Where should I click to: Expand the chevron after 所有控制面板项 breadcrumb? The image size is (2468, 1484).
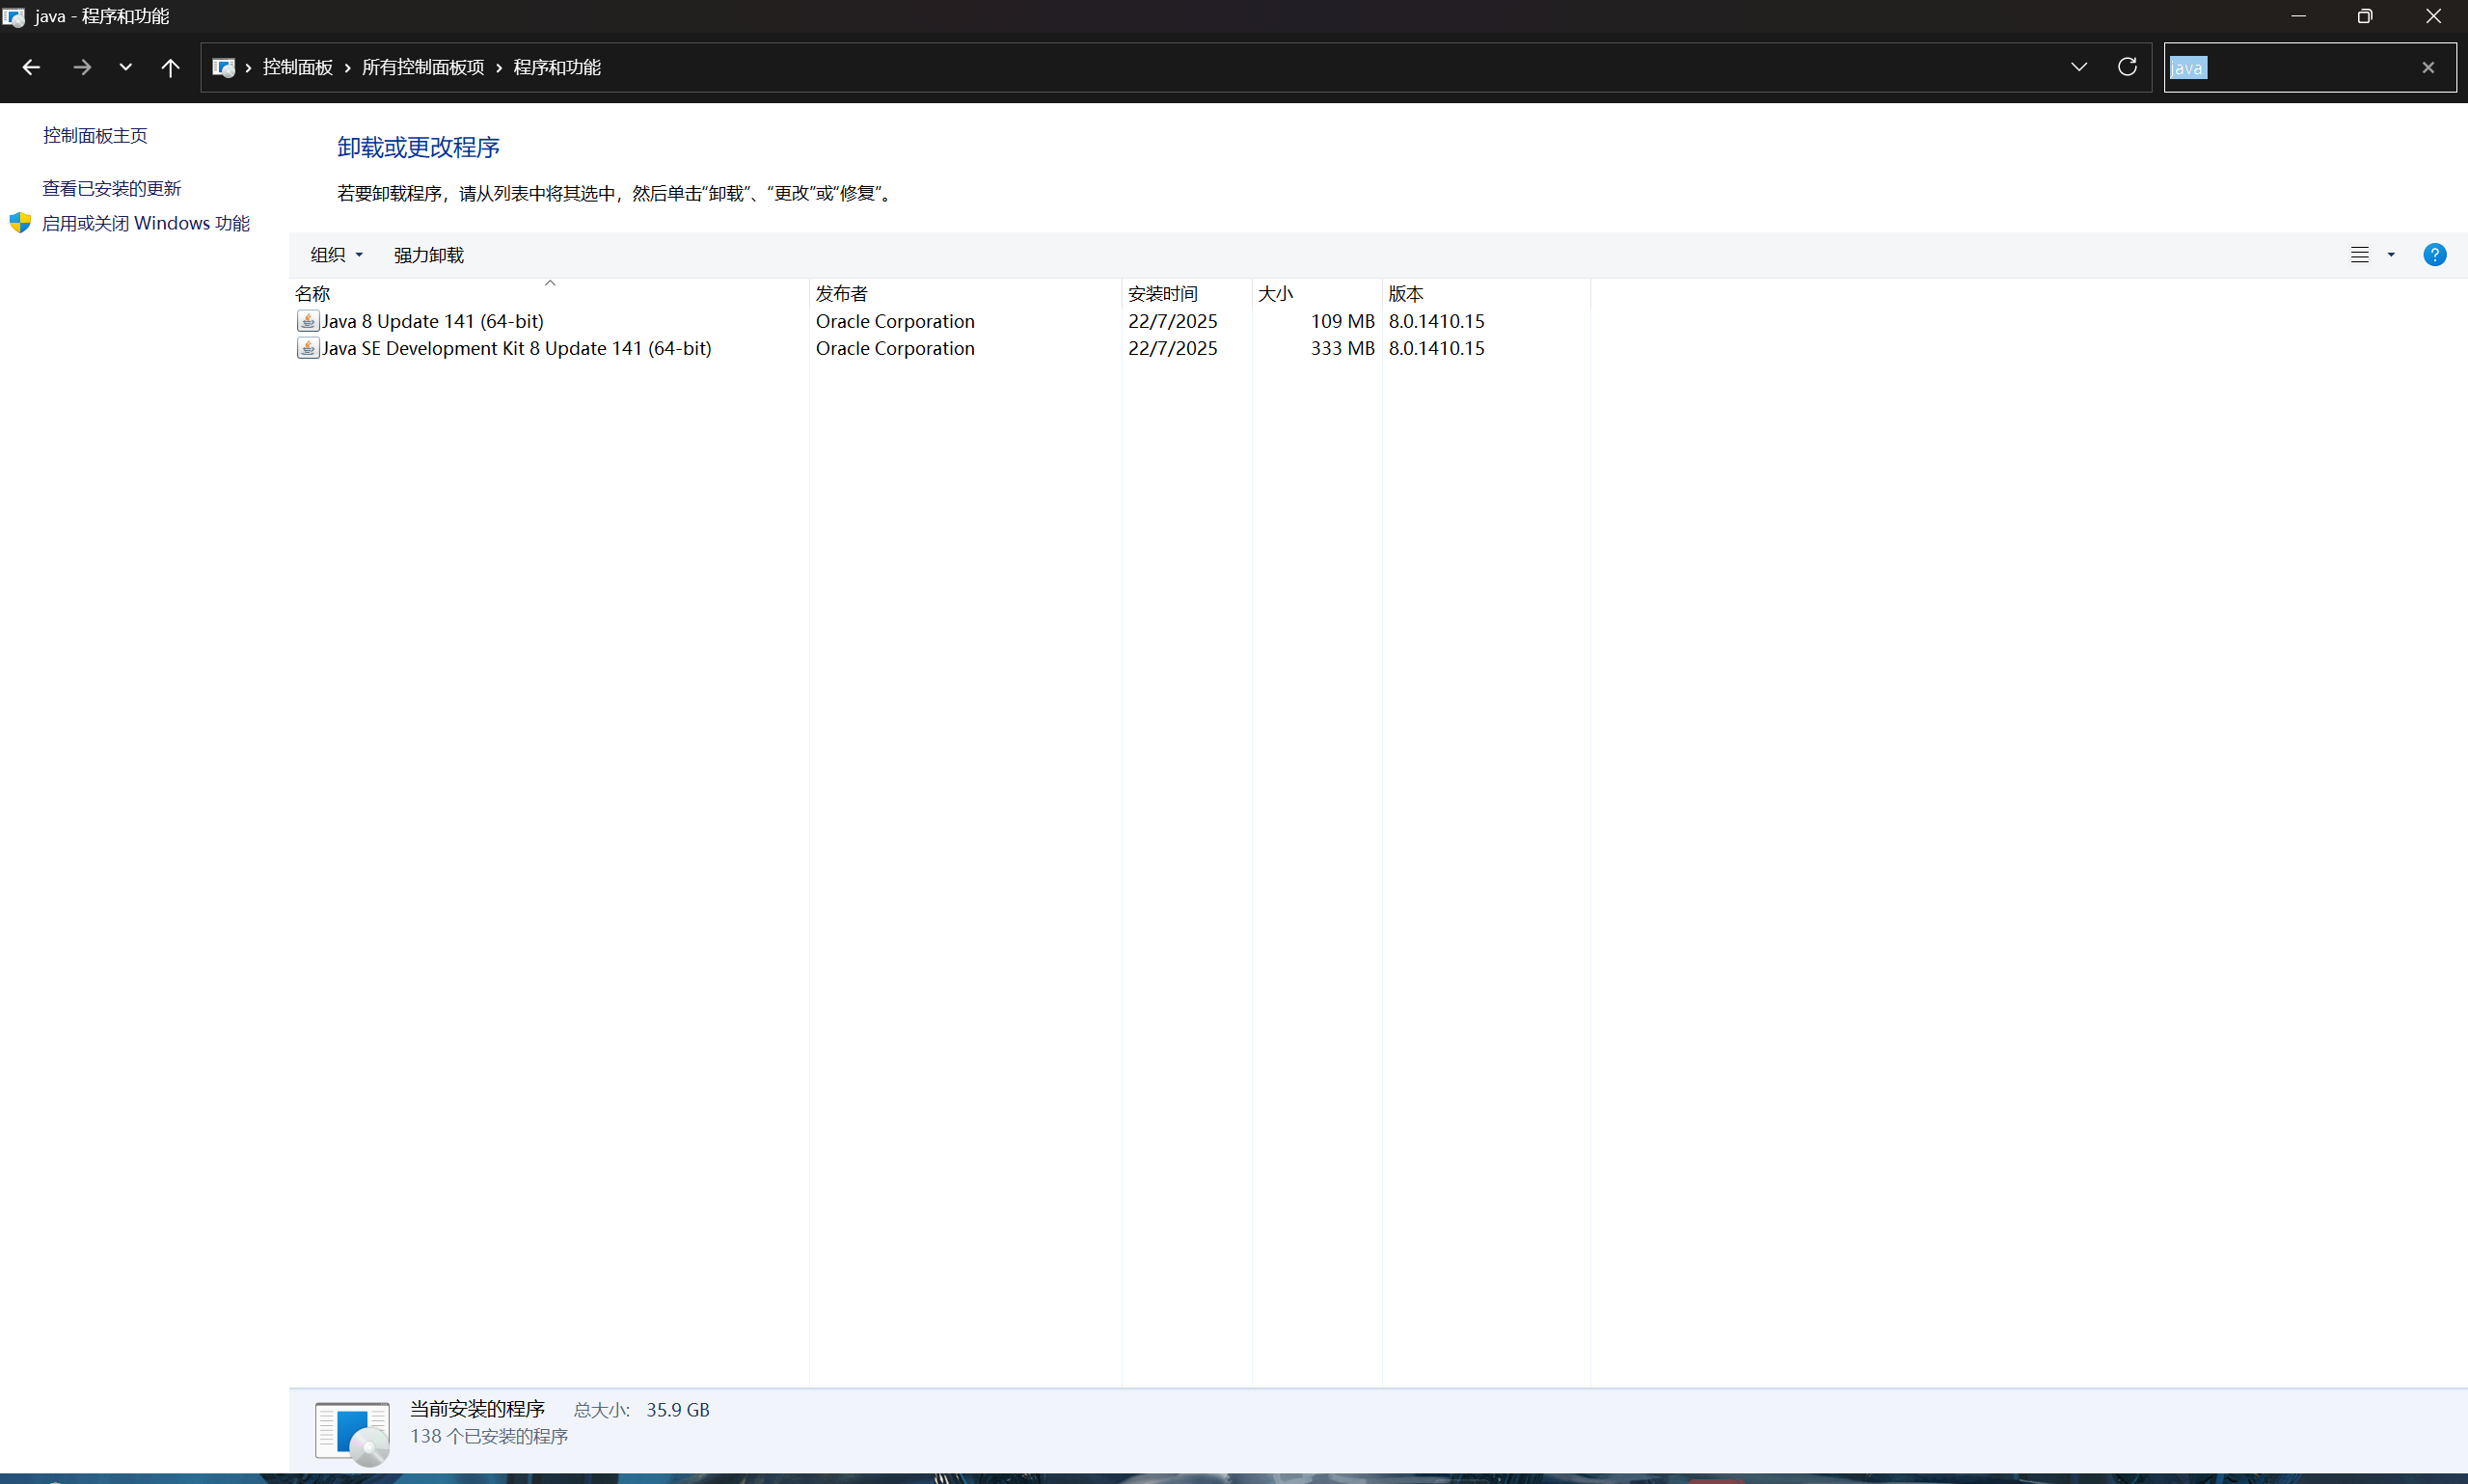point(498,68)
